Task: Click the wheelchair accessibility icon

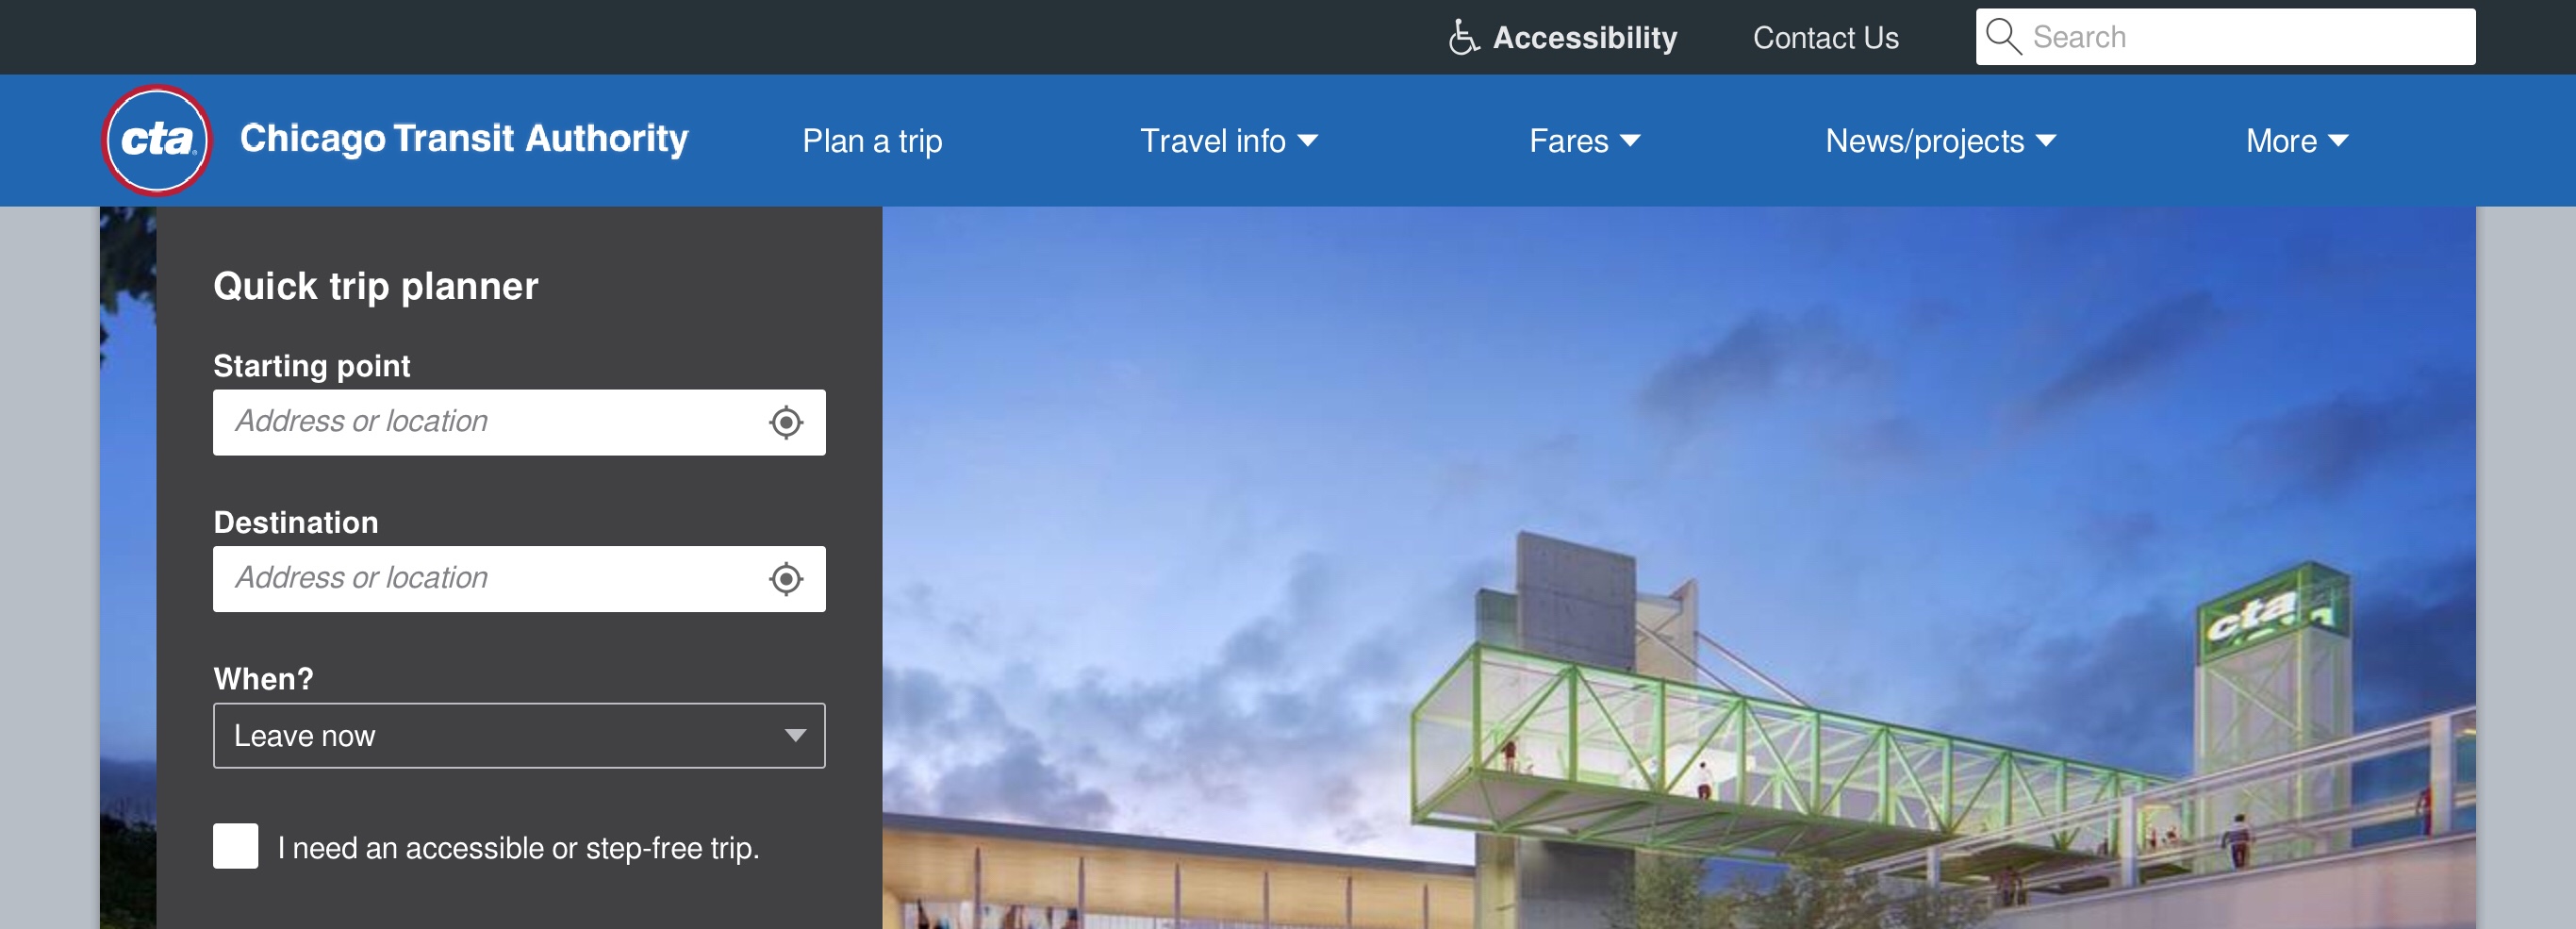Action: (x=1463, y=38)
